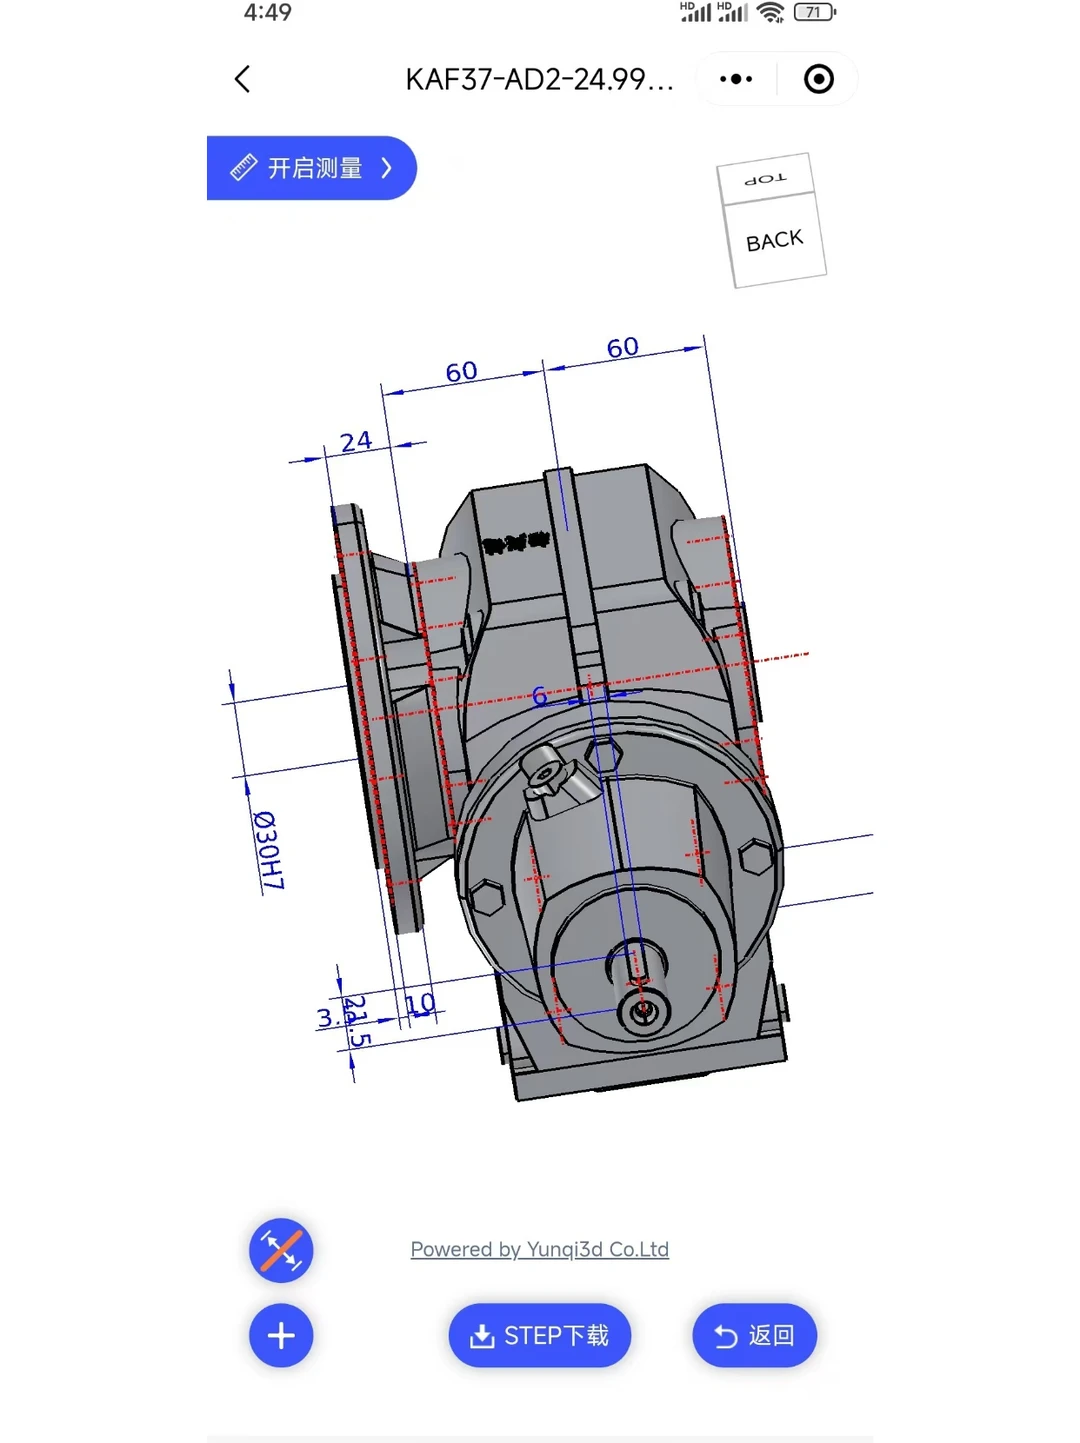1080x1443 pixels.
Task: Tap the Wi-Fi icon in status bar
Action: 770,12
